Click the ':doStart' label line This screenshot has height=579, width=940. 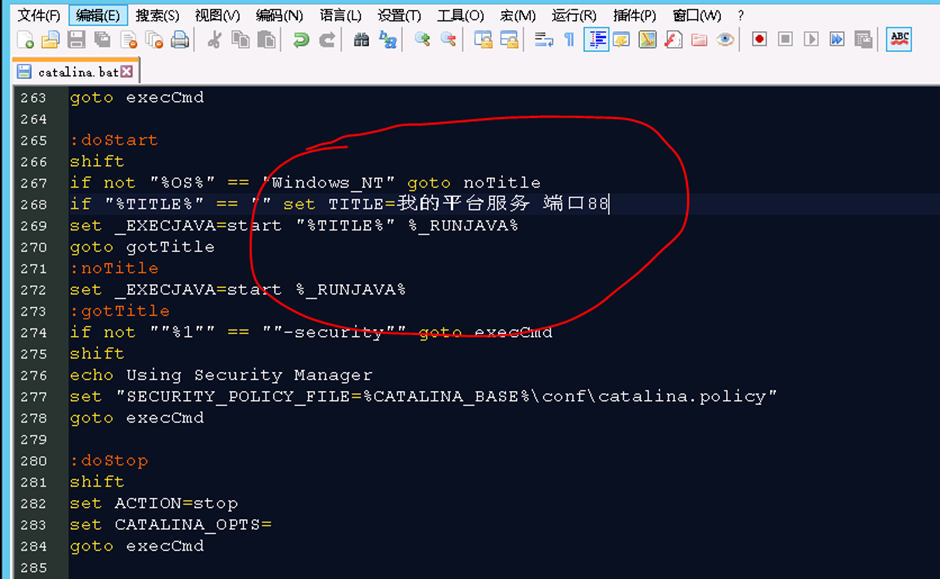113,140
